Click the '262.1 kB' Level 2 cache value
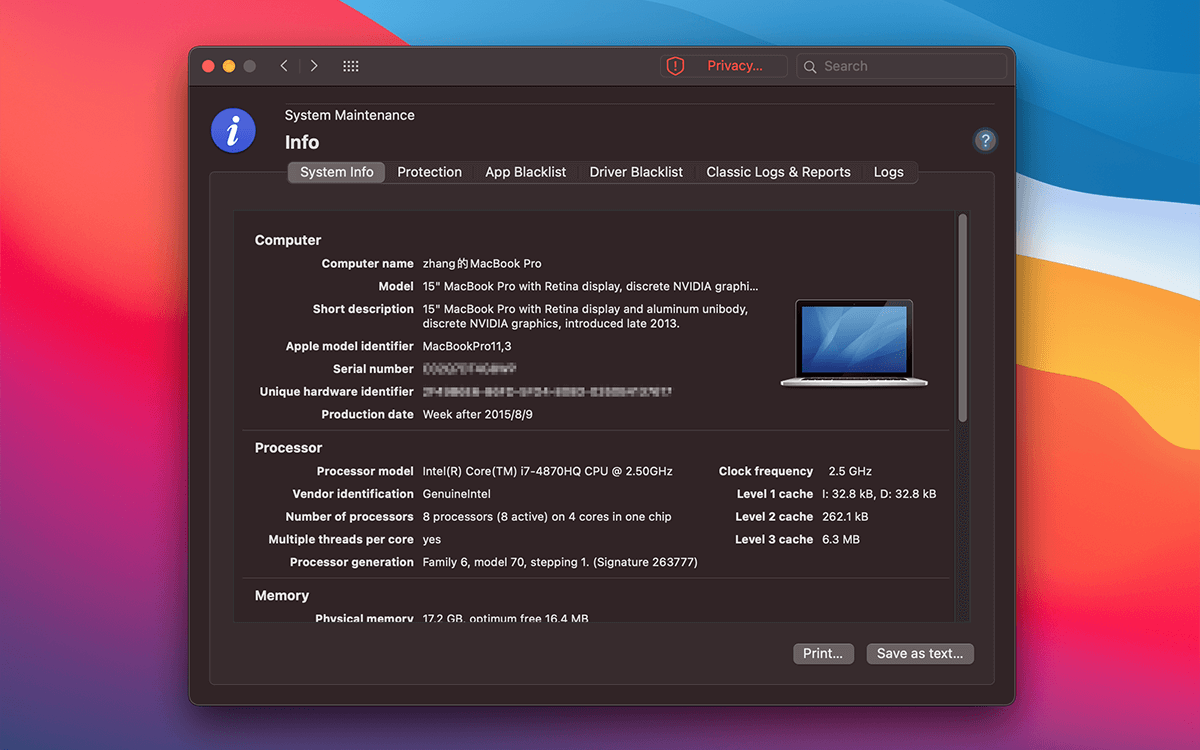Viewport: 1200px width, 750px height. click(x=845, y=517)
